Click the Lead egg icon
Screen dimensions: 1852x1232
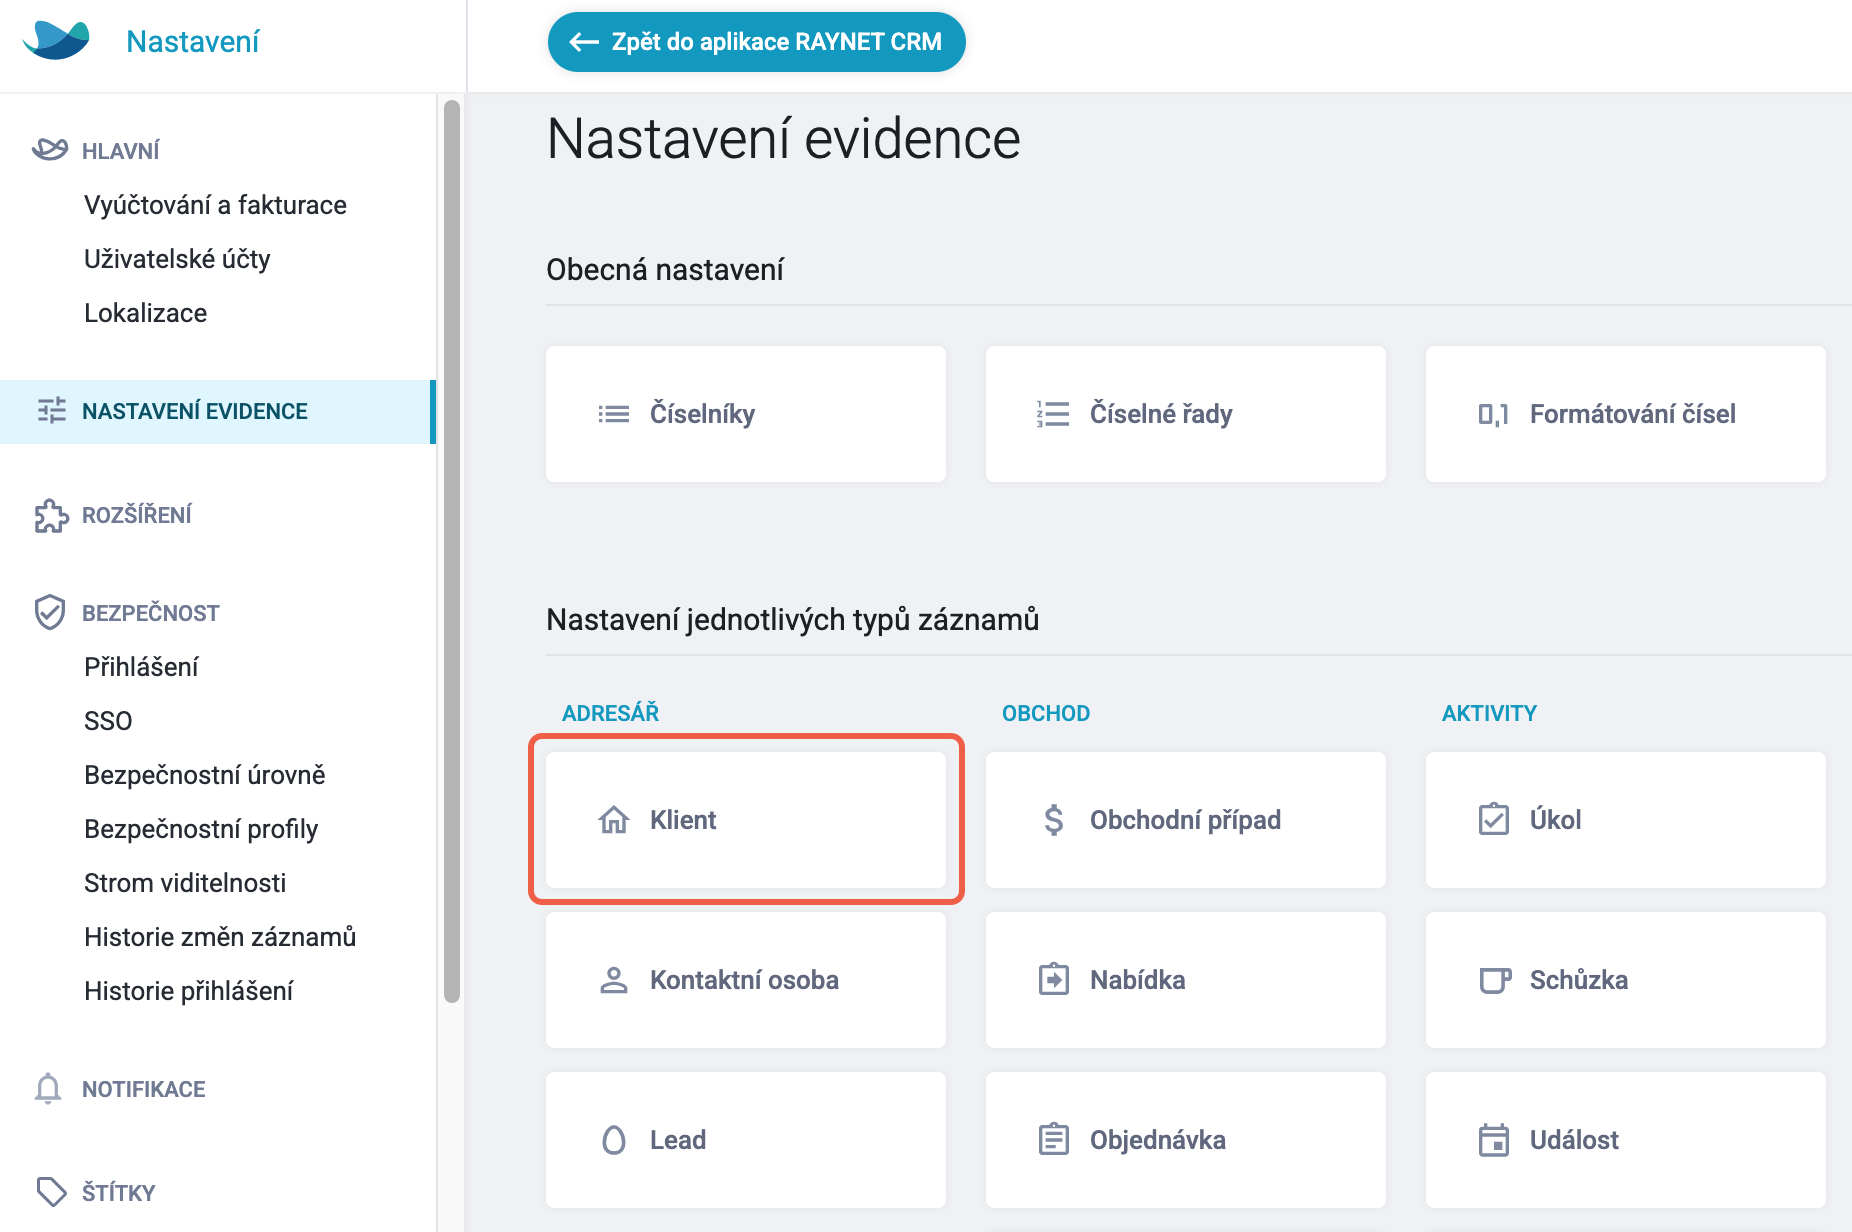click(614, 1140)
